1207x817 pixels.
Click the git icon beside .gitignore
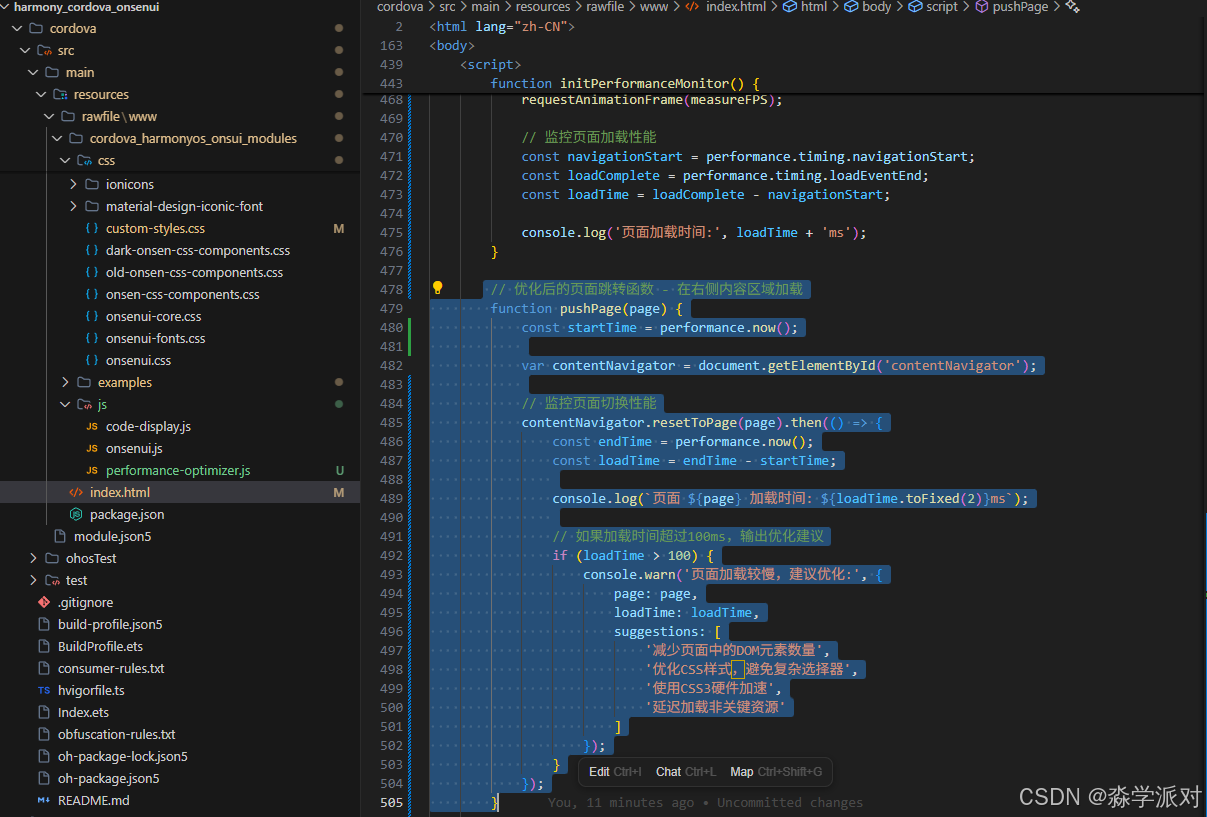pos(43,603)
